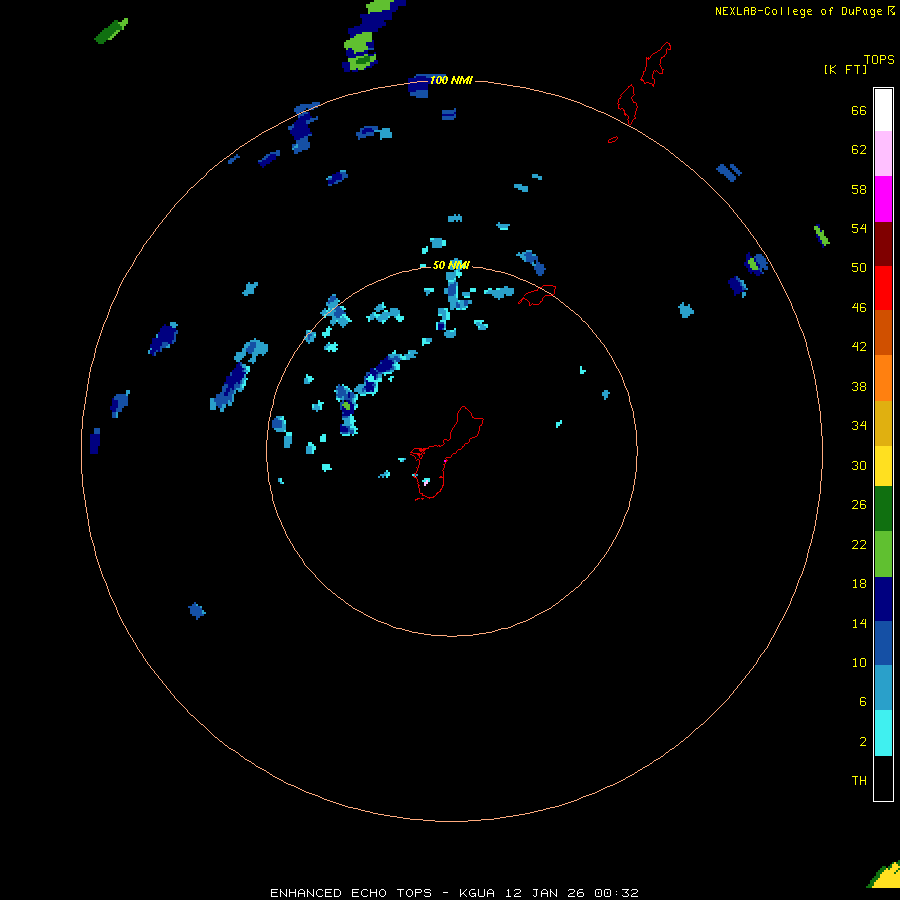The image size is (900, 900).
Task: Click the 'TH' threshold label
Action: [859, 780]
